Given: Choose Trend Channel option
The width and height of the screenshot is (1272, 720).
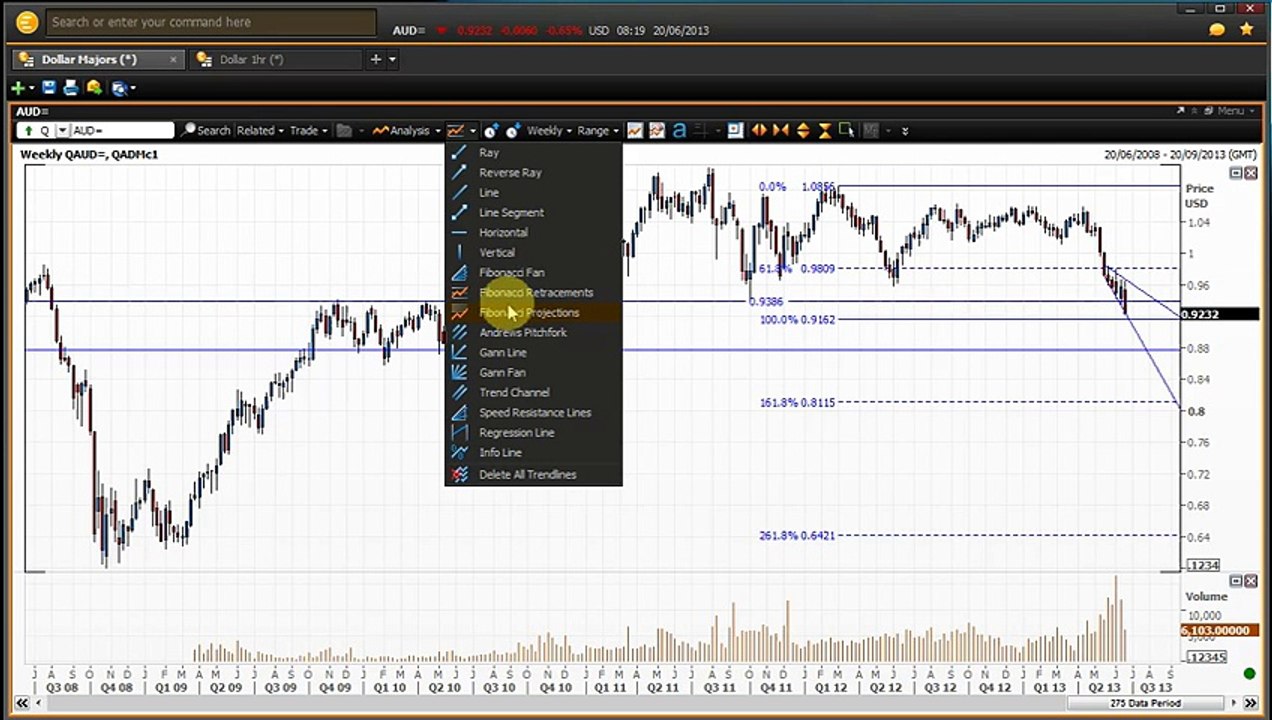Looking at the screenshot, I should tap(533, 393).
